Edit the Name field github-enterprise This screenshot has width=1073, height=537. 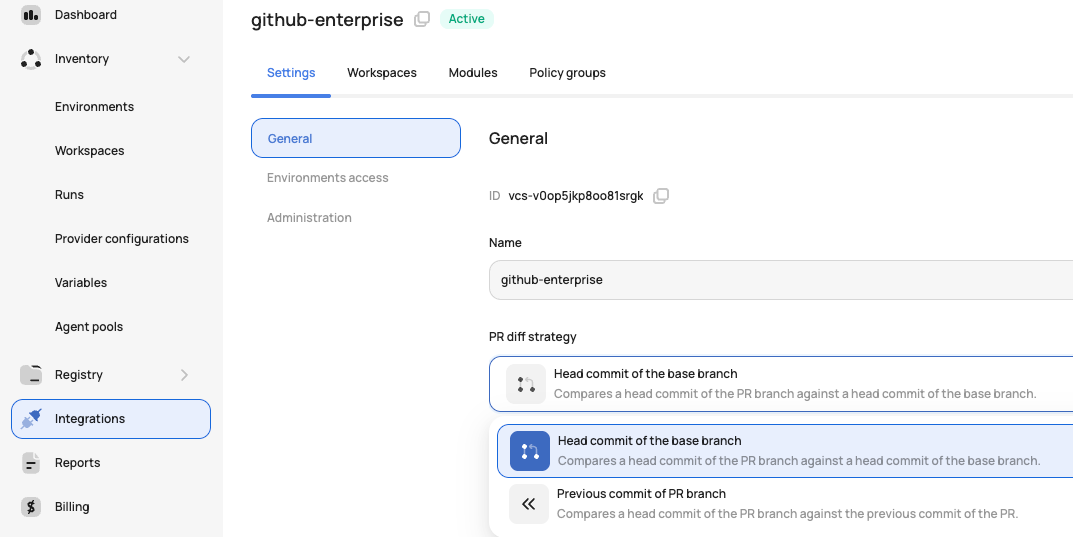point(781,280)
